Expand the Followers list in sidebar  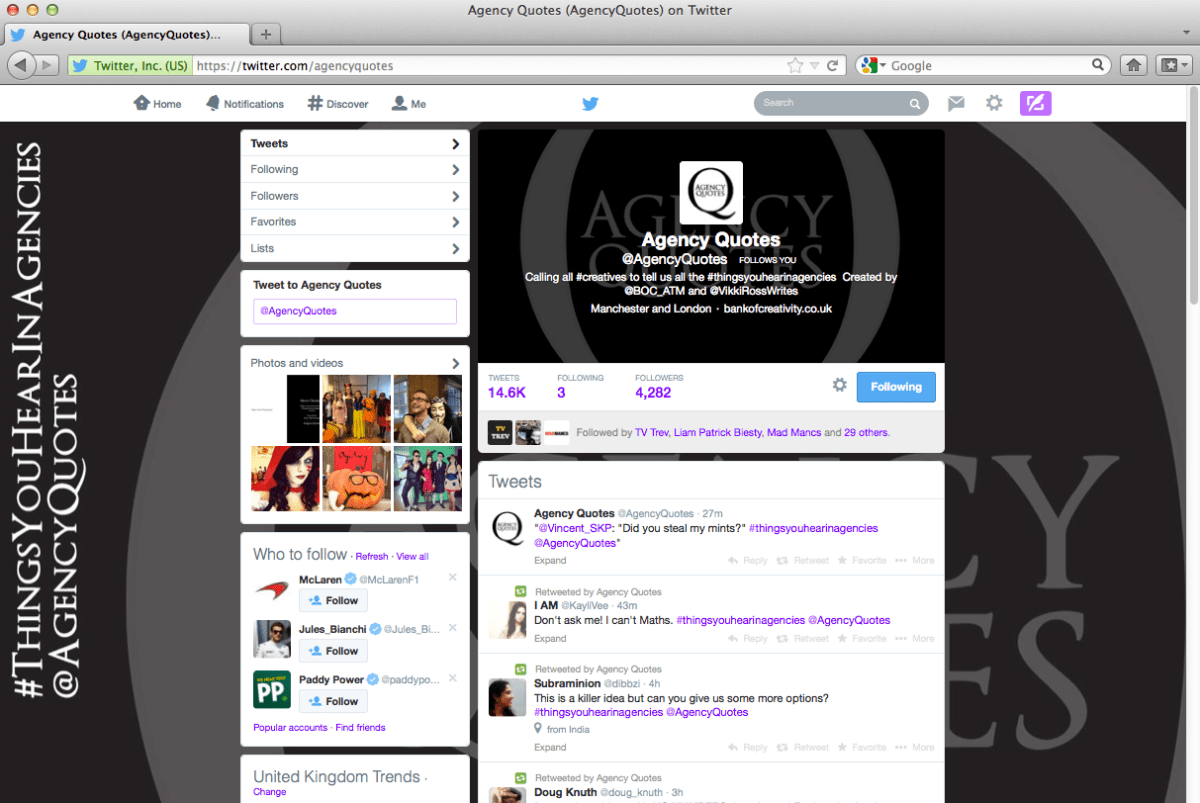click(355, 196)
